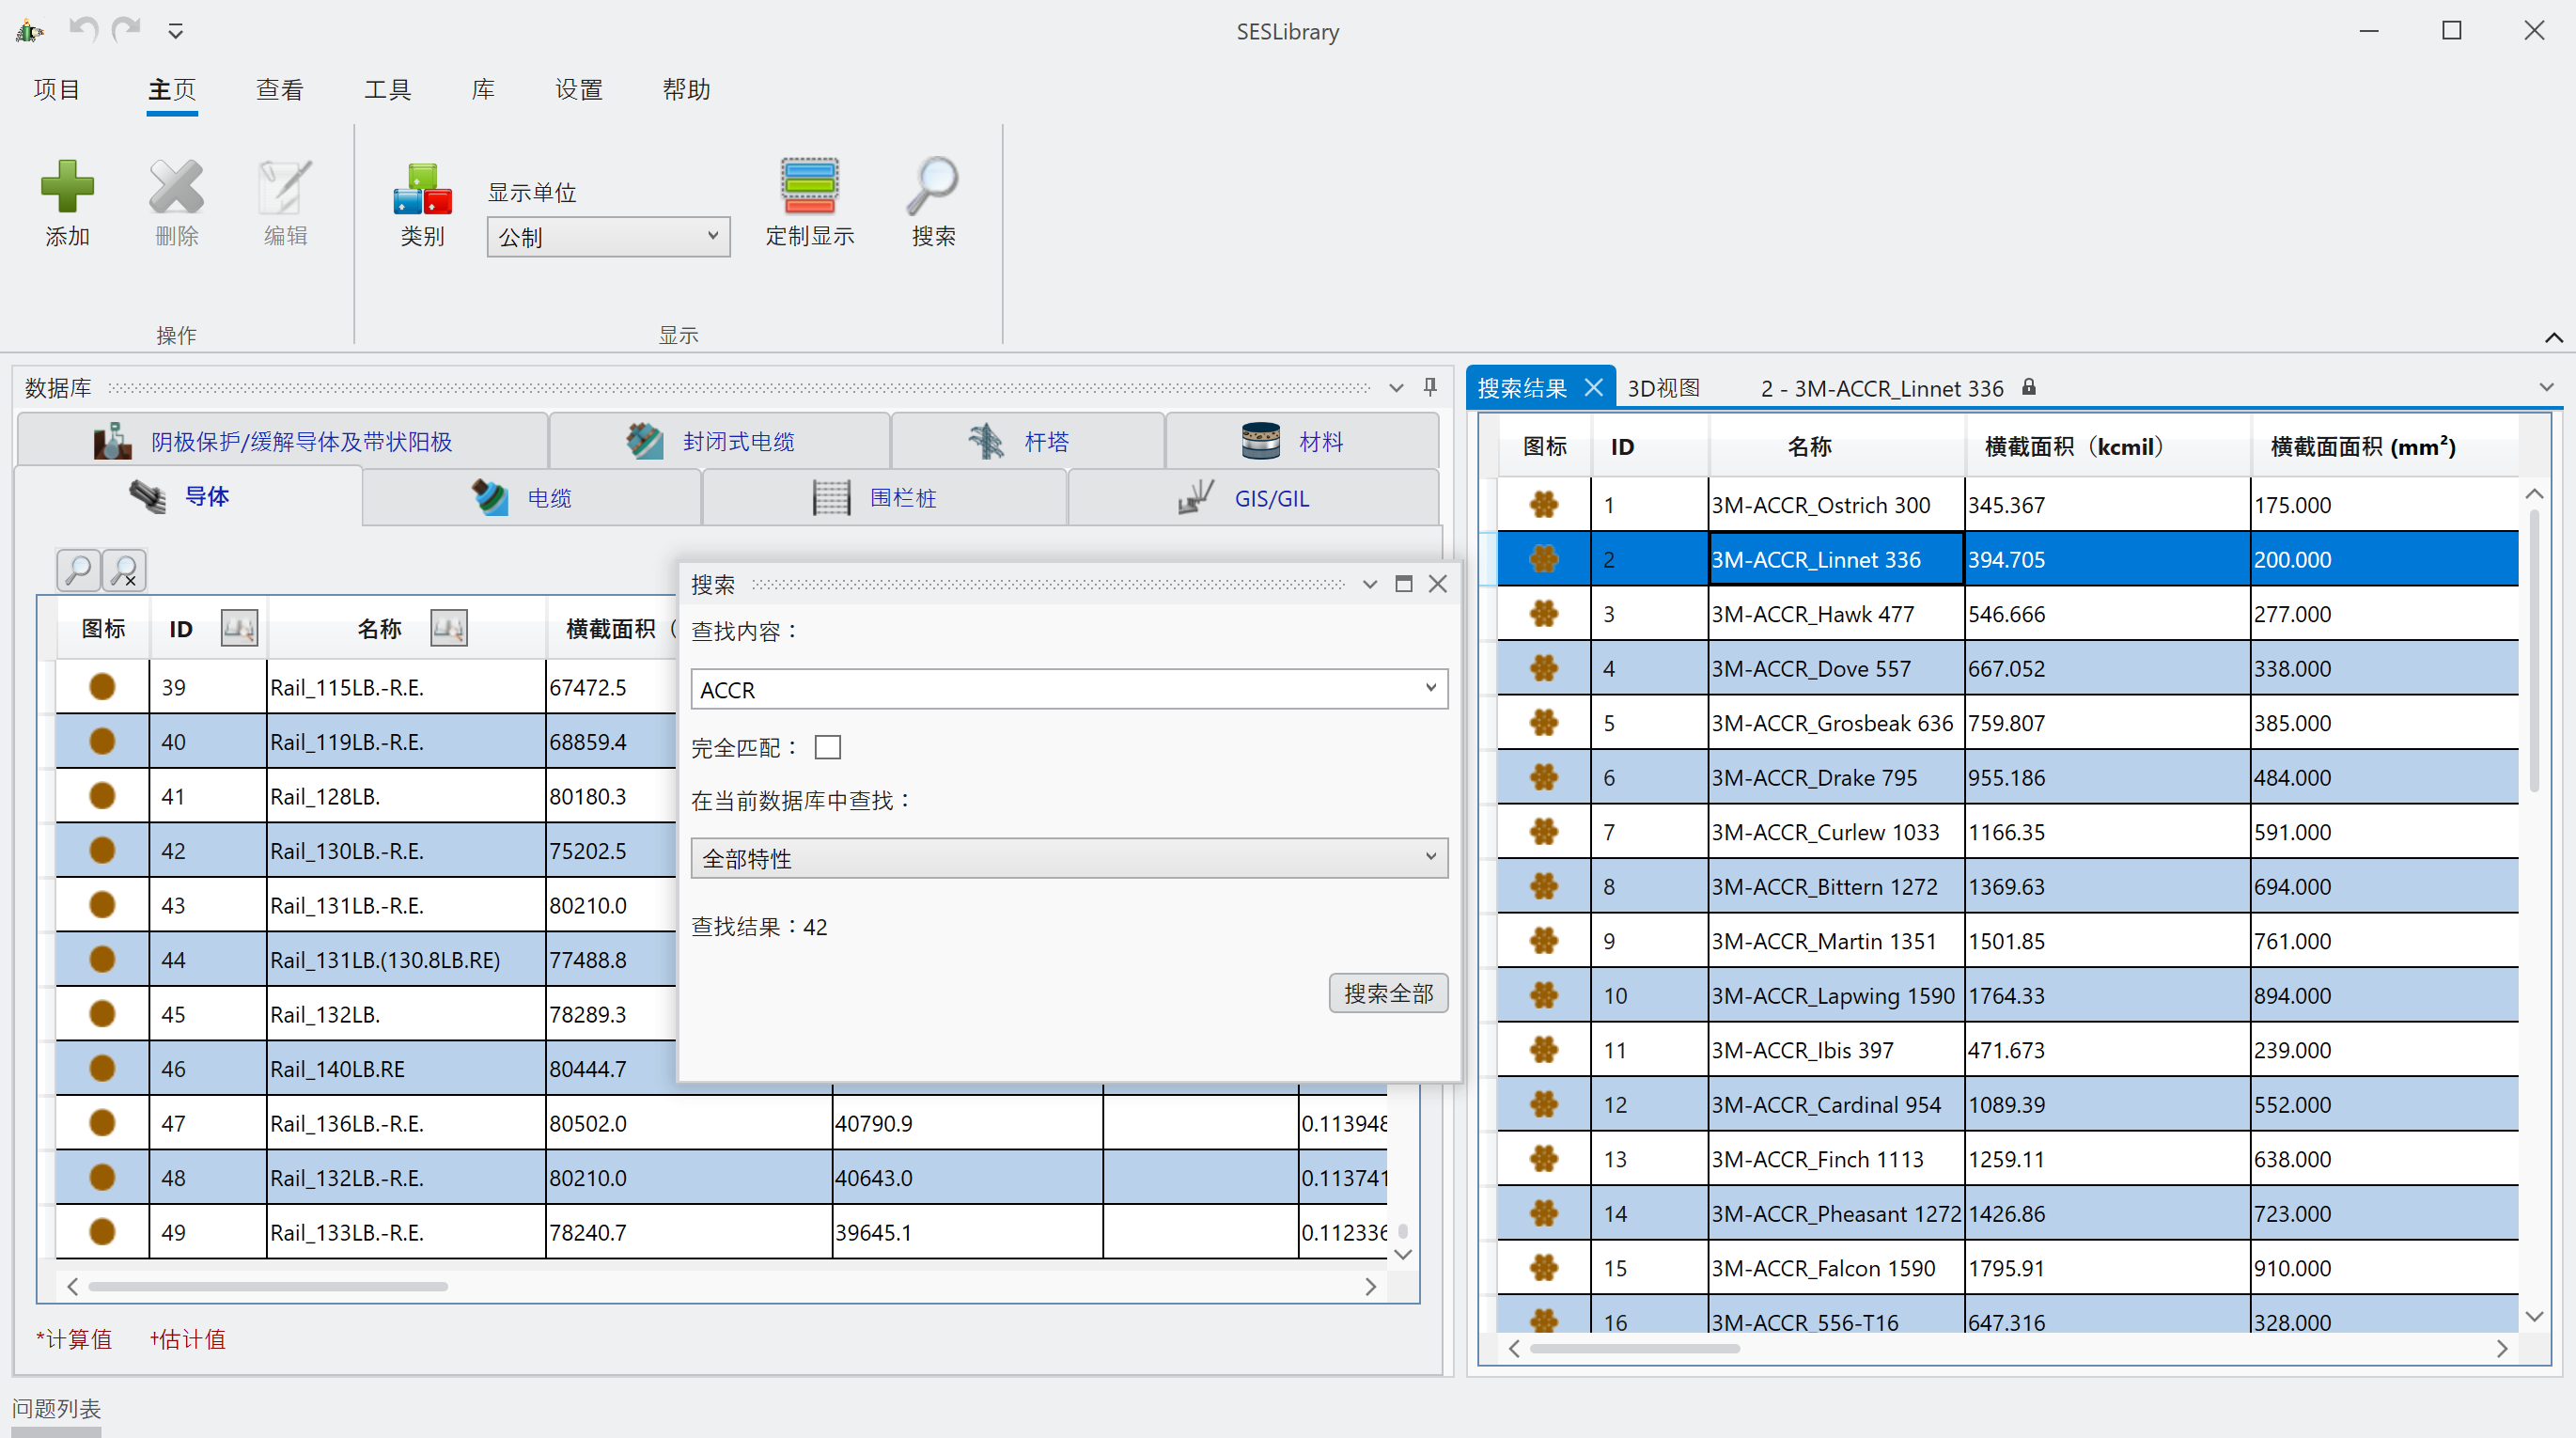Image resolution: width=2576 pixels, height=1438 pixels.
Task: Click the conductor icon in 3M-ACCR_Hawk 477 row
Action: click(1544, 613)
